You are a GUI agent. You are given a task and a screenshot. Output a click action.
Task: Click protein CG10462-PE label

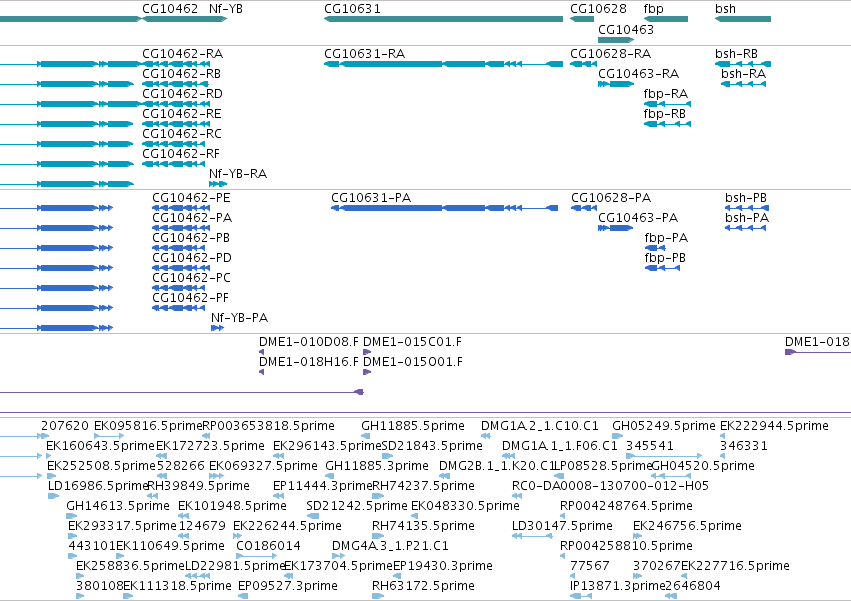(x=191, y=198)
